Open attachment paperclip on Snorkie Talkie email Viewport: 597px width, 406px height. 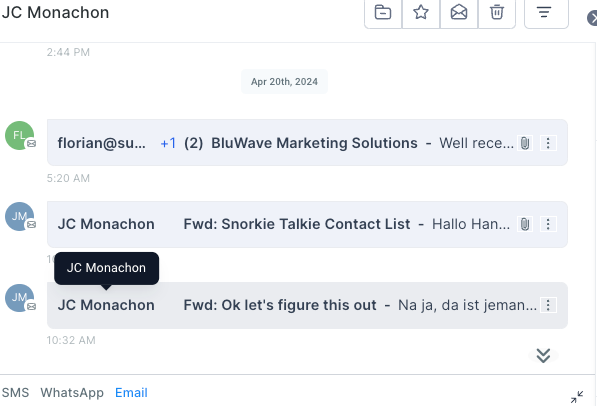[525, 224]
